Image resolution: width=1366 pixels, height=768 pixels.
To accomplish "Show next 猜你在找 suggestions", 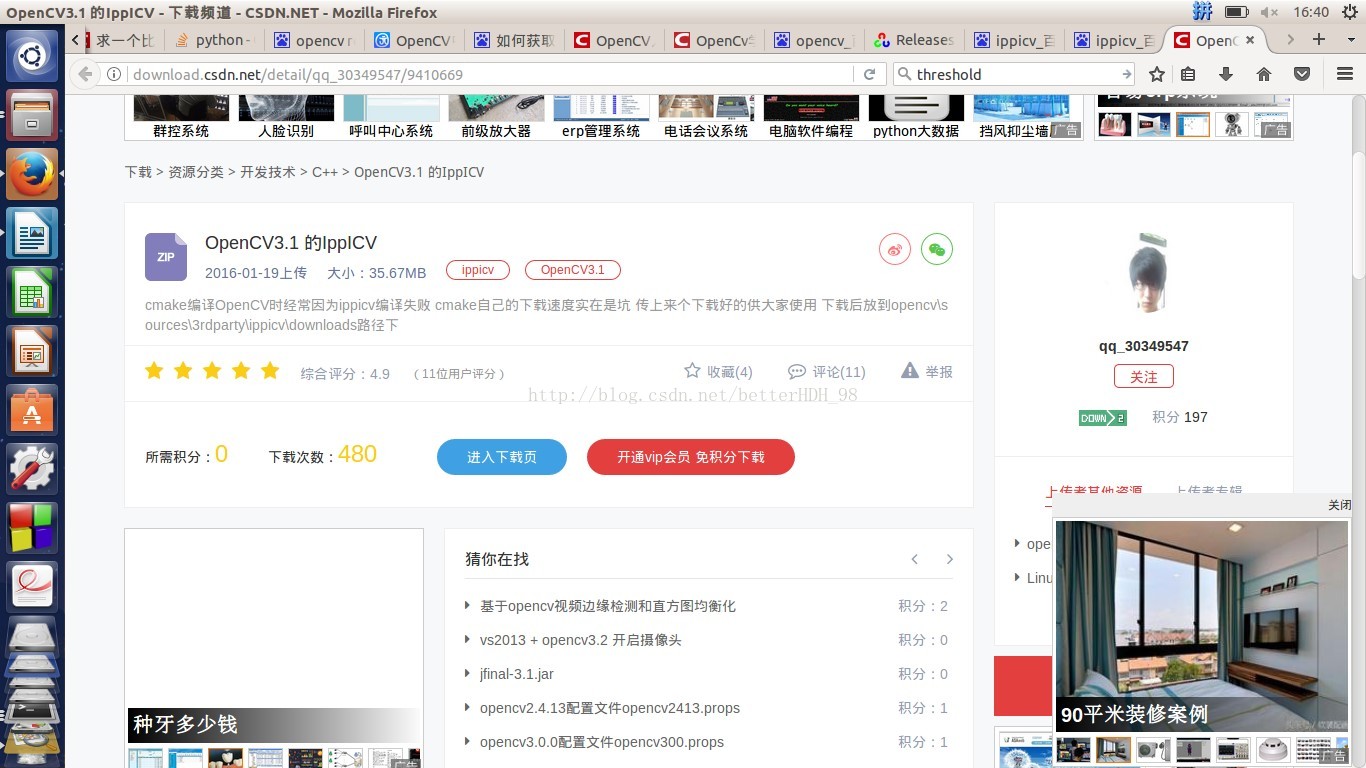I will (x=949, y=559).
